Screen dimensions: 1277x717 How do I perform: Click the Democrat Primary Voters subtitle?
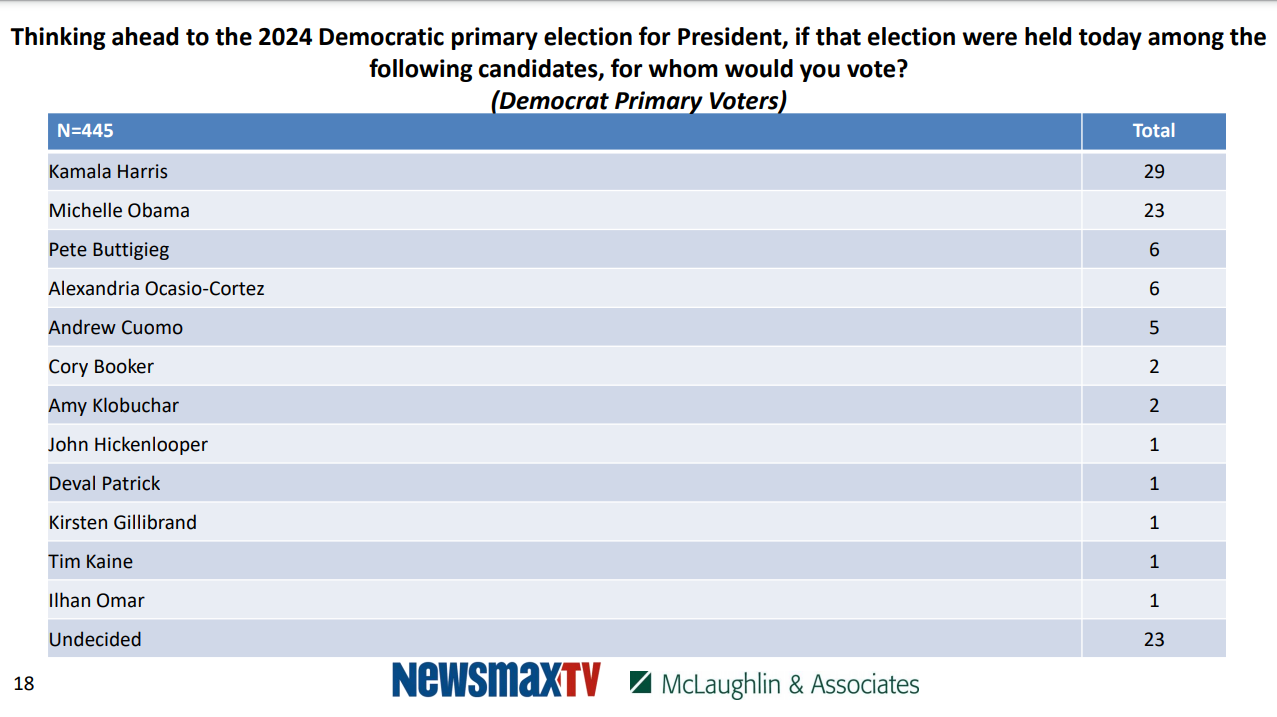(x=638, y=101)
